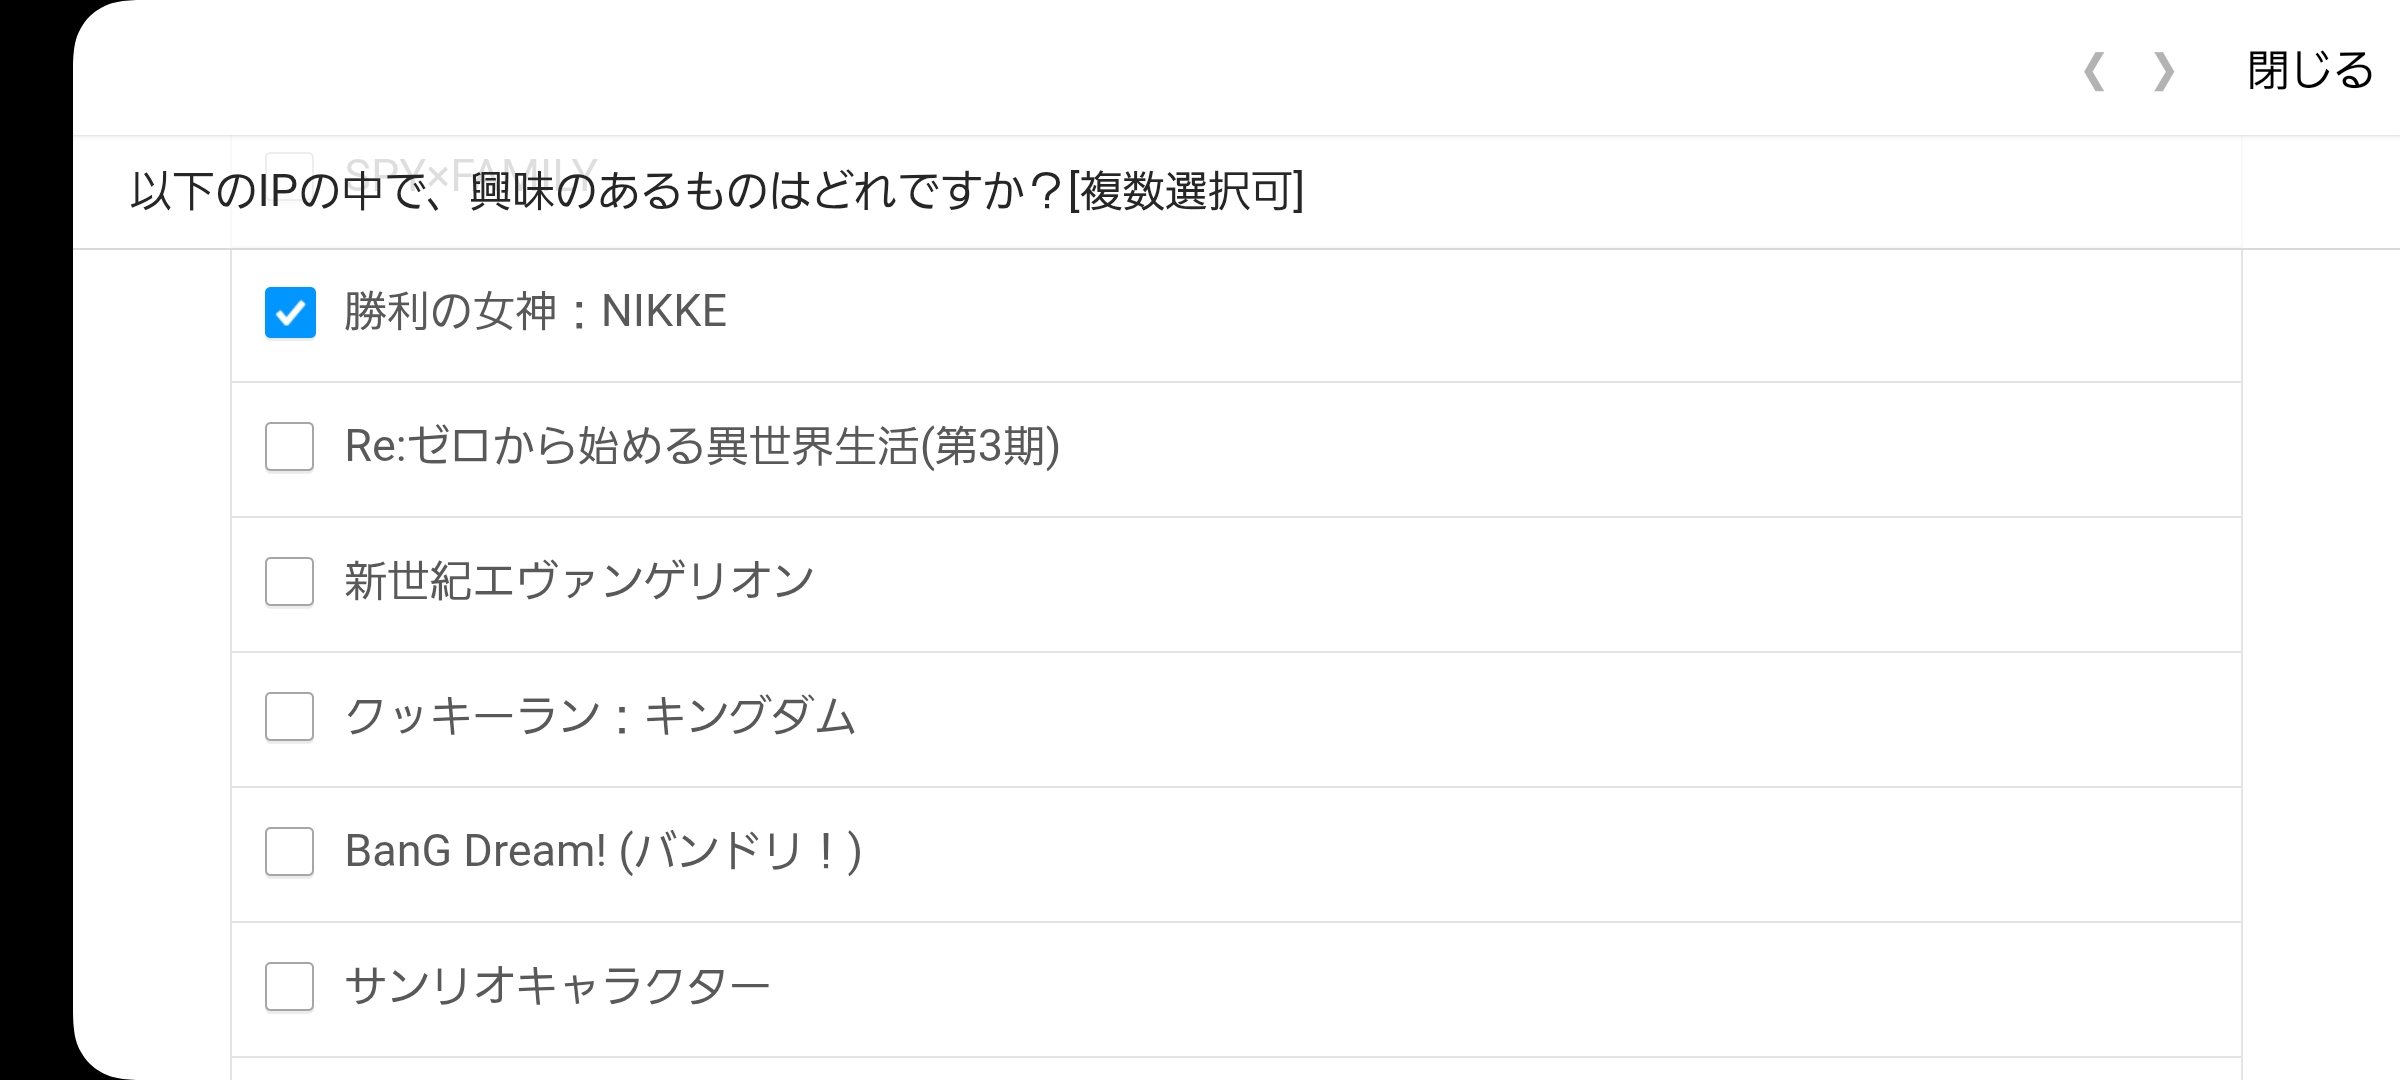The height and width of the screenshot is (1080, 2400).
Task: Click the 勝利の女神：NIKKE label text
Action: pyautogui.click(x=535, y=312)
